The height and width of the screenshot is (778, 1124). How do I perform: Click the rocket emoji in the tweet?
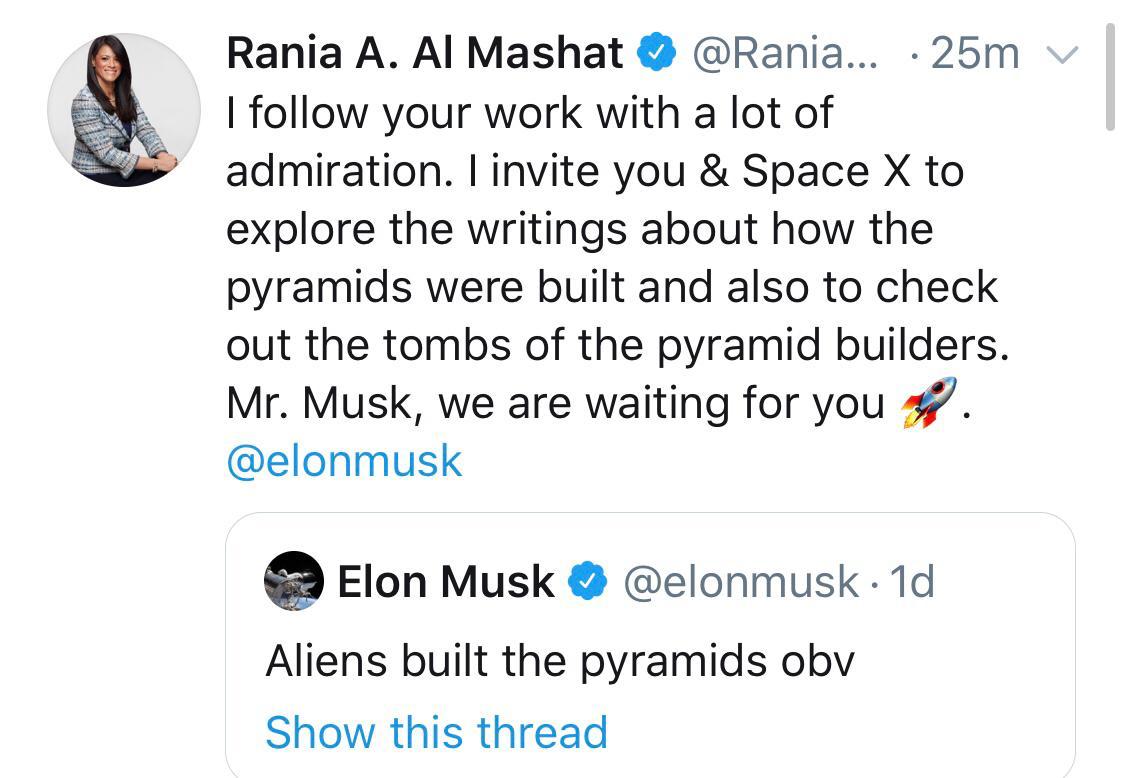tap(928, 403)
